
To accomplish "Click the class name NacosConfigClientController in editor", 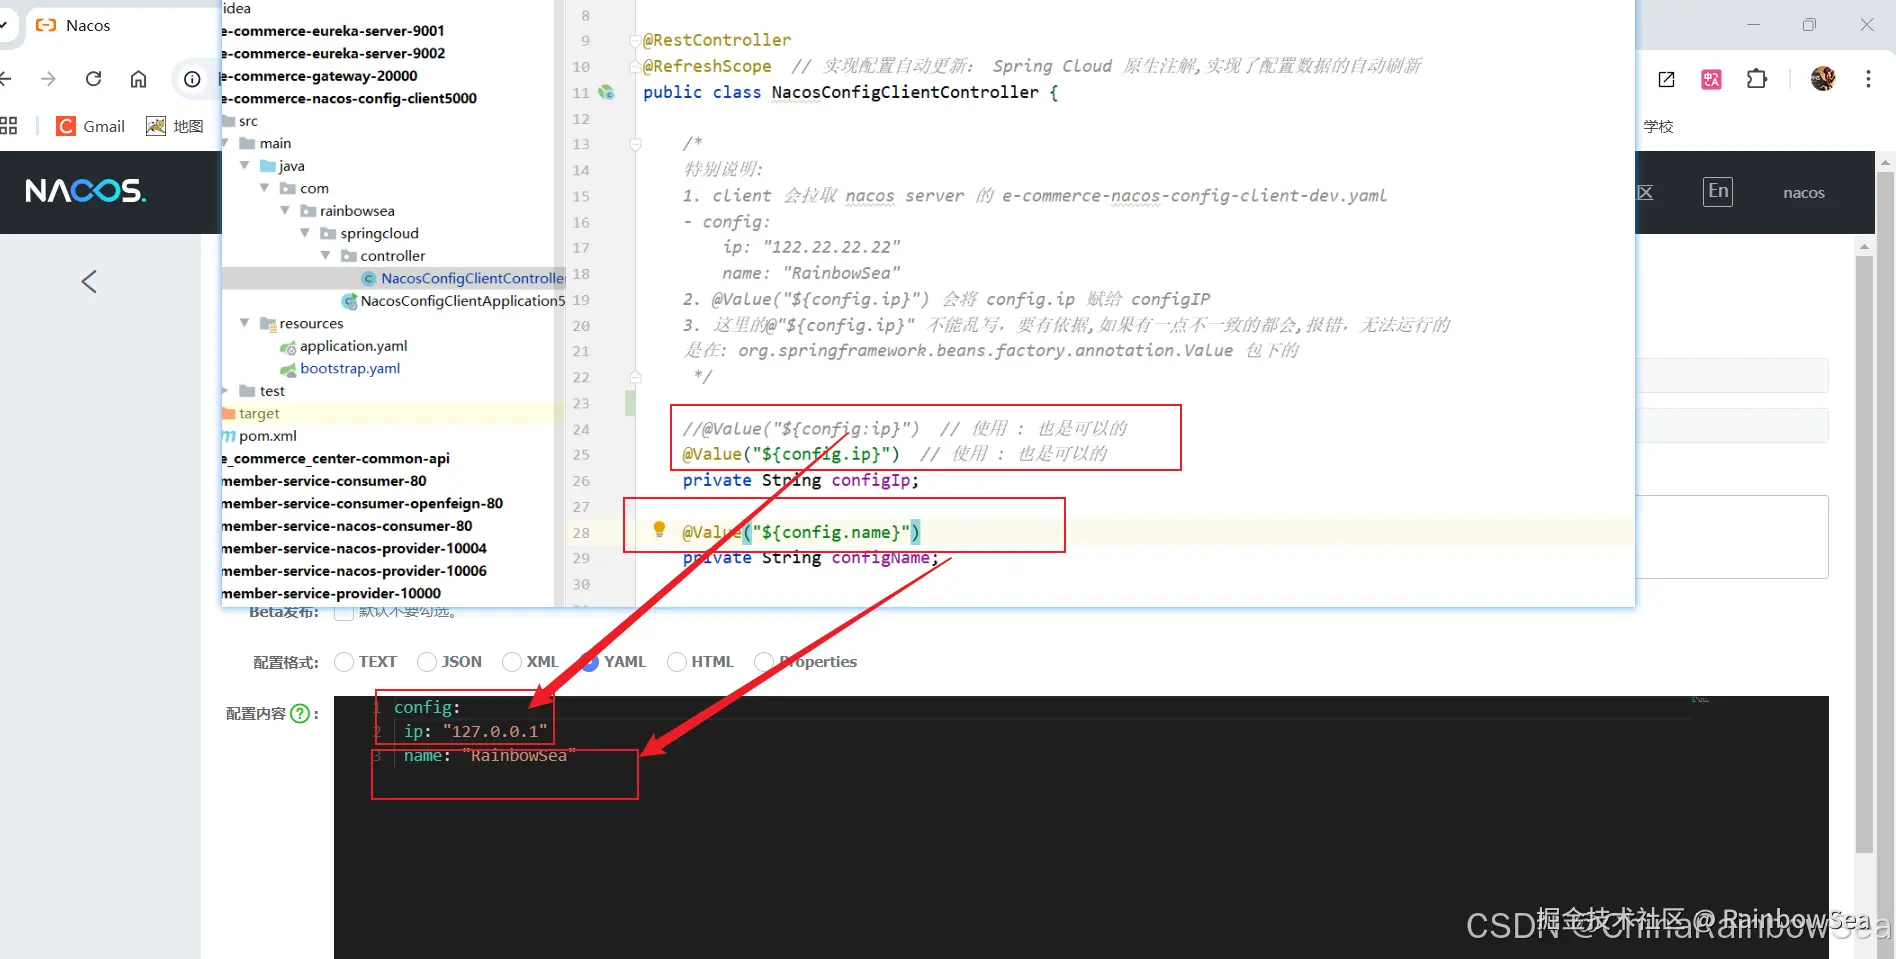I will (905, 92).
